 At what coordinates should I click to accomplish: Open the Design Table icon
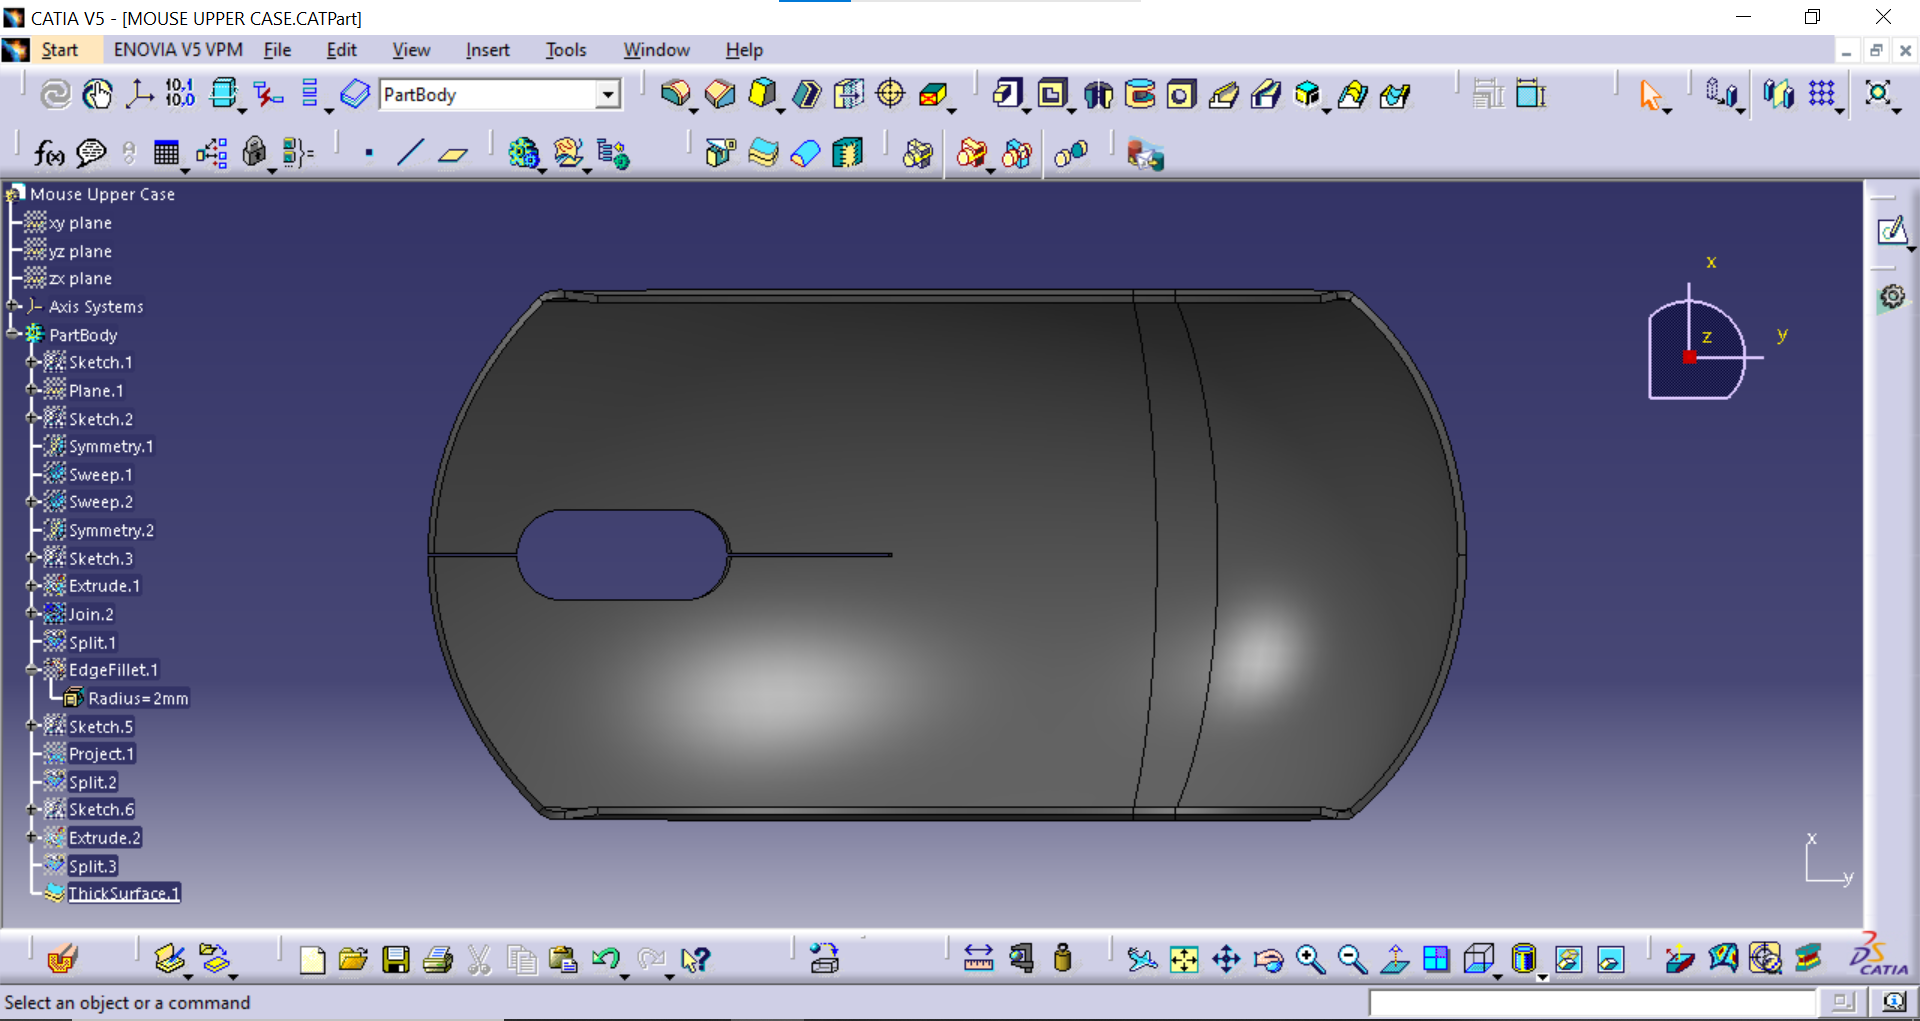click(x=166, y=153)
